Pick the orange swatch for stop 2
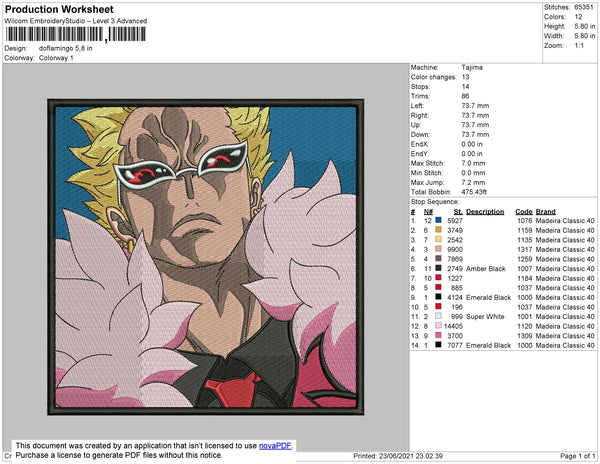This screenshot has height=464, width=600. click(438, 230)
